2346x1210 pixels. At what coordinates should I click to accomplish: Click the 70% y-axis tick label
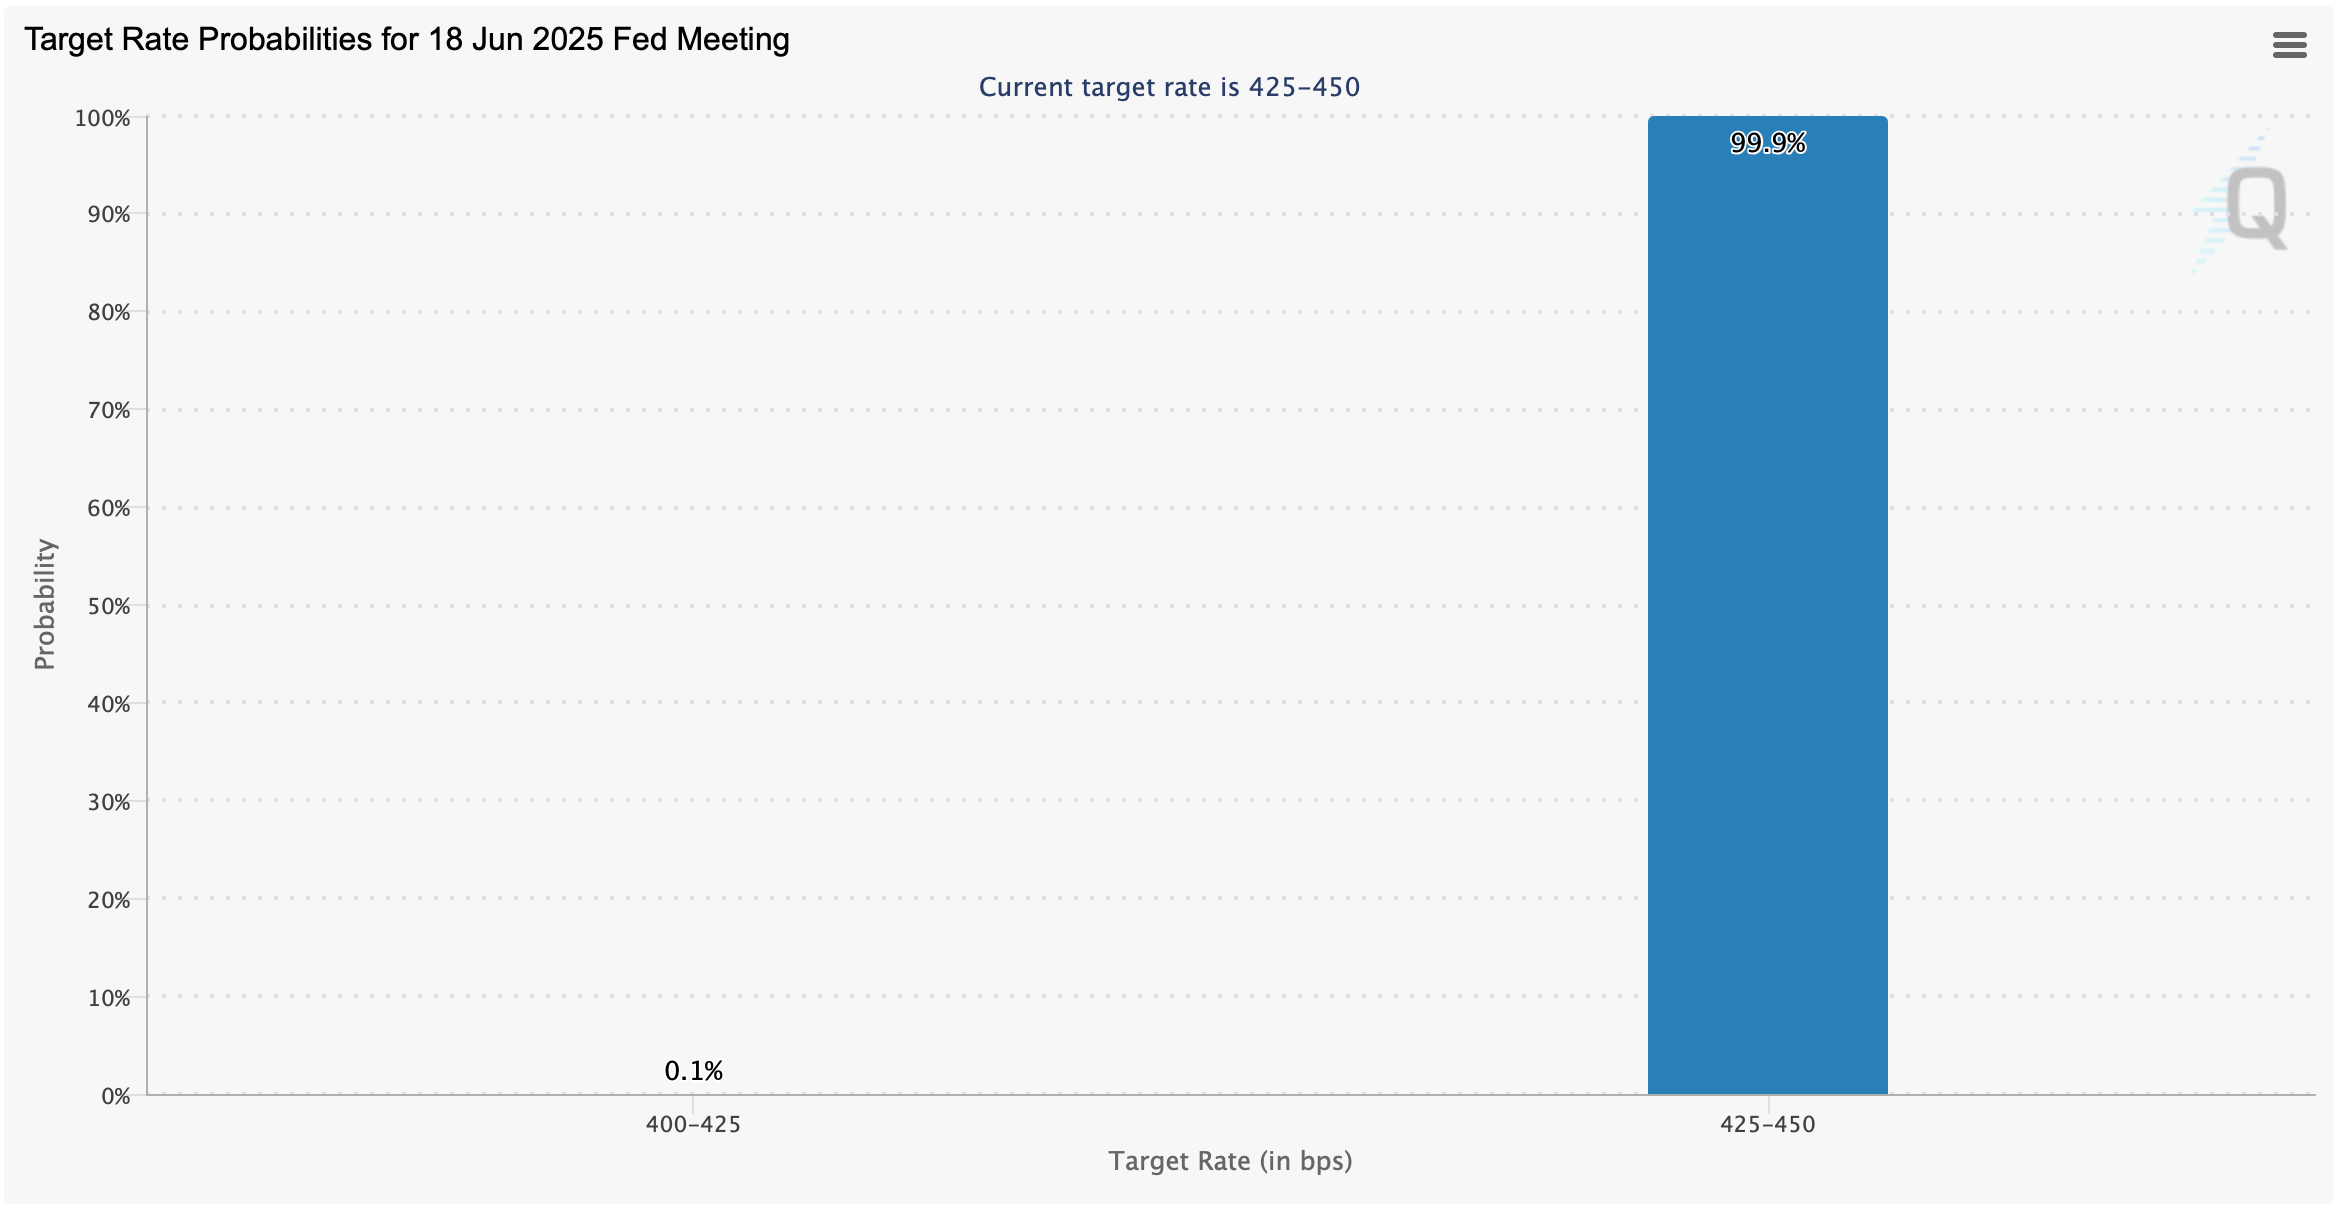point(109,410)
